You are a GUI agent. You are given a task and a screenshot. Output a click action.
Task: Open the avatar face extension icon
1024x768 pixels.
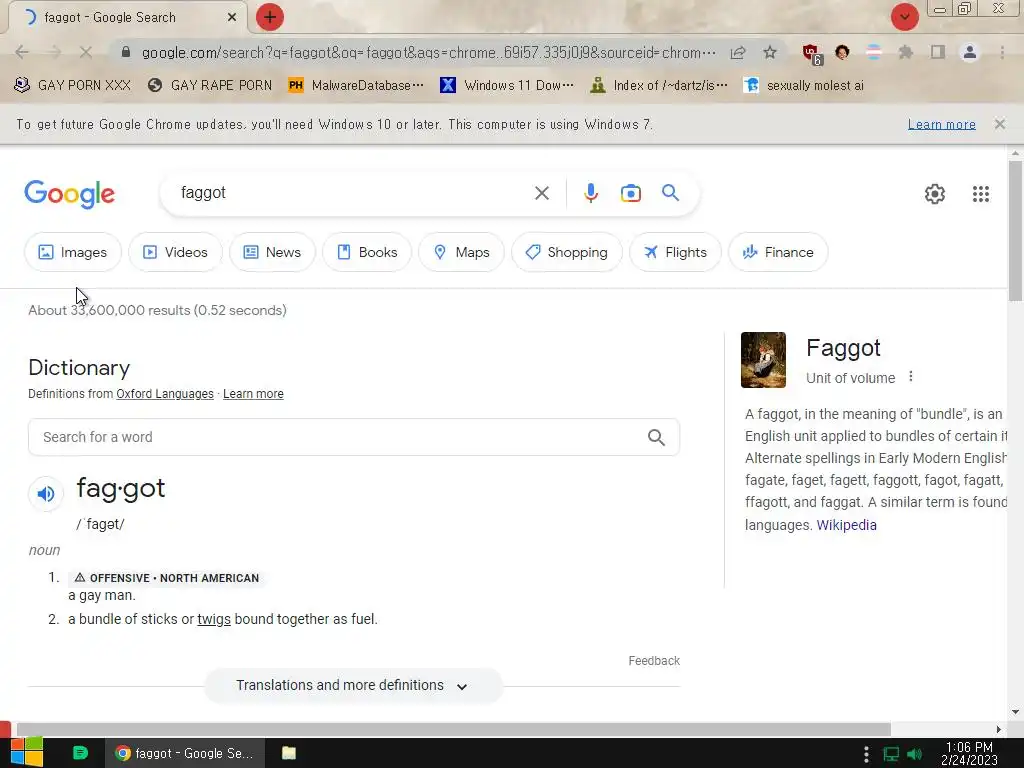point(842,52)
